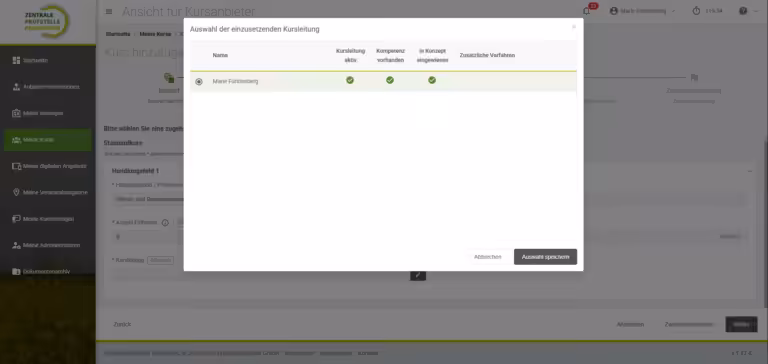
Task: Open Meine Administratoren in sidebar
Action: (x=48, y=245)
